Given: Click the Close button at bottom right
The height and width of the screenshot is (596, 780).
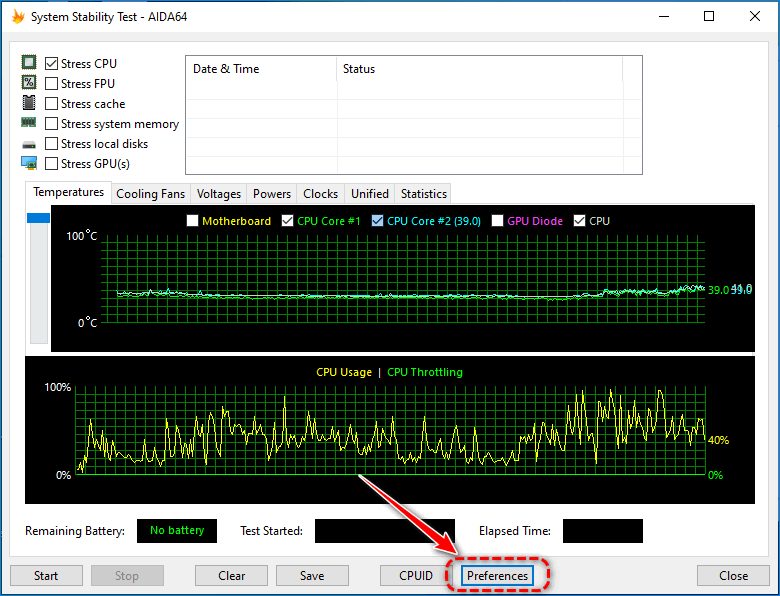Looking at the screenshot, I should [733, 576].
